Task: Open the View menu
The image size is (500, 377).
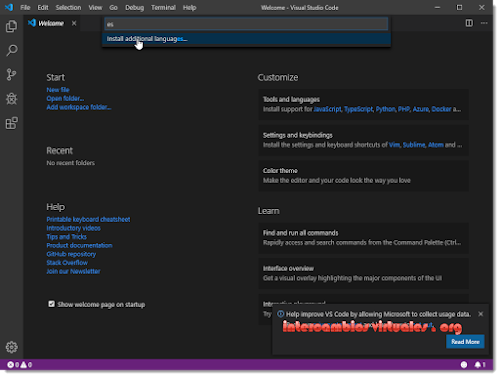Action: coord(95,7)
